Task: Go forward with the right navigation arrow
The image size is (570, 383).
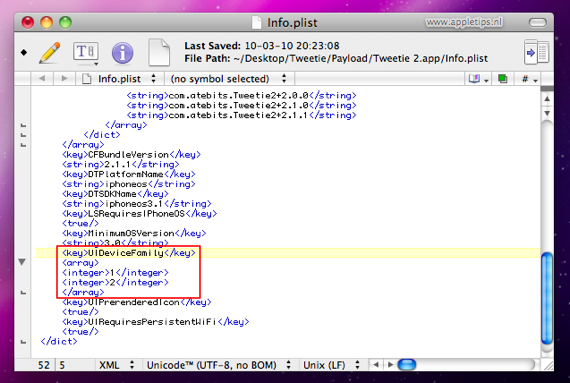Action: click(64, 78)
